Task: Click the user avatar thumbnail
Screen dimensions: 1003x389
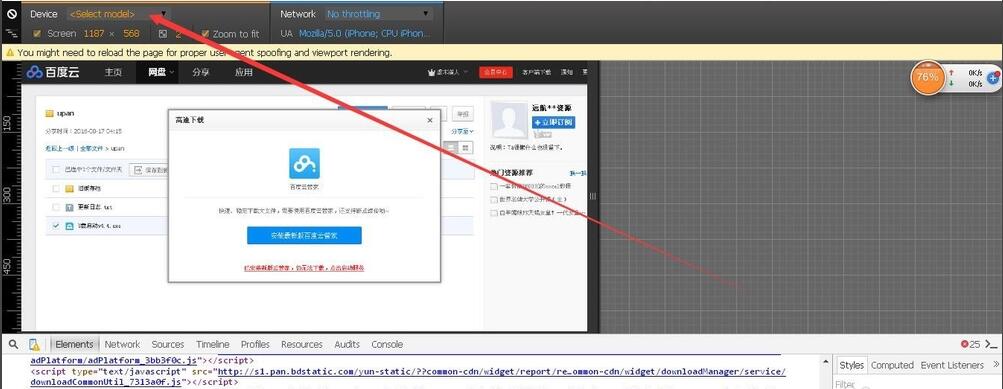Action: (x=509, y=120)
